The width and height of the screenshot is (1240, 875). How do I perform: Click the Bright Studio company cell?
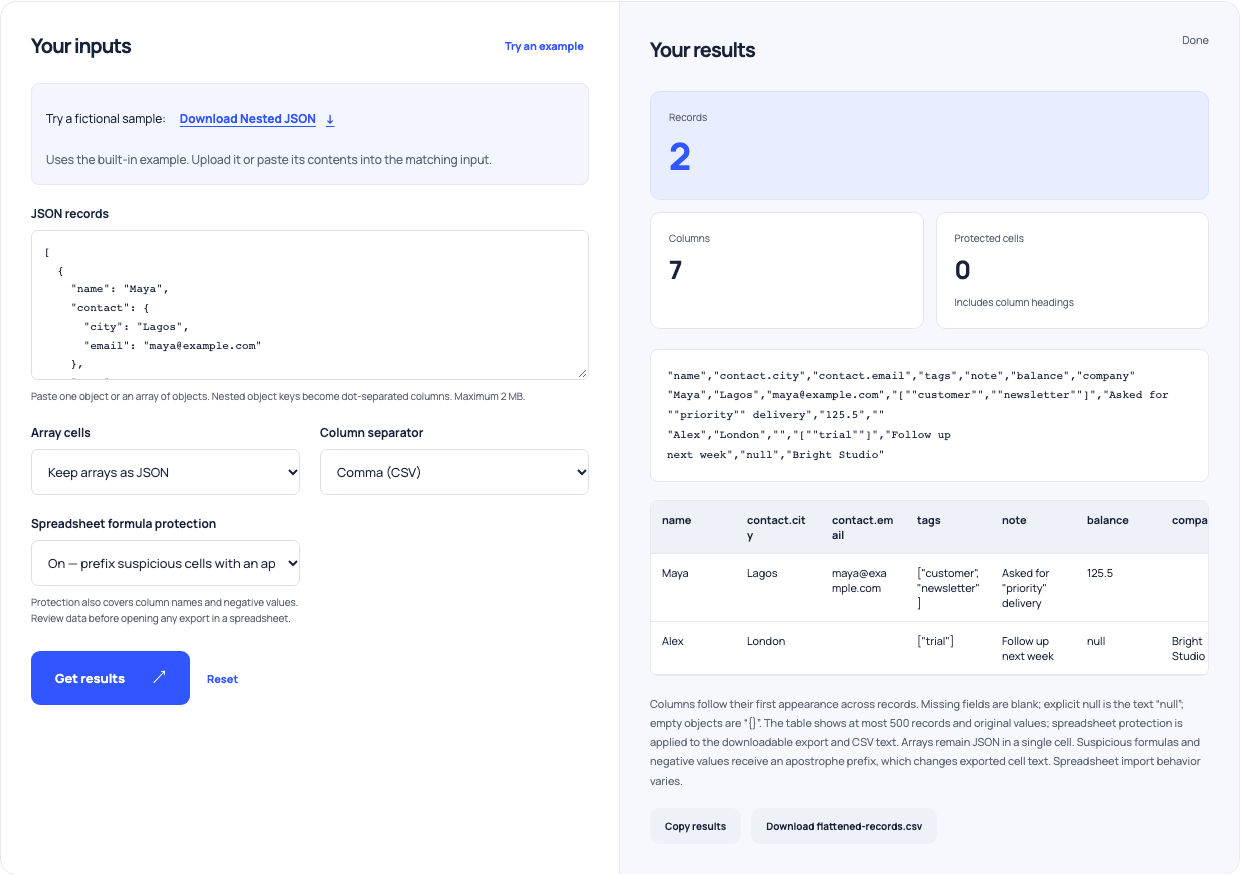pyautogui.click(x=1185, y=648)
